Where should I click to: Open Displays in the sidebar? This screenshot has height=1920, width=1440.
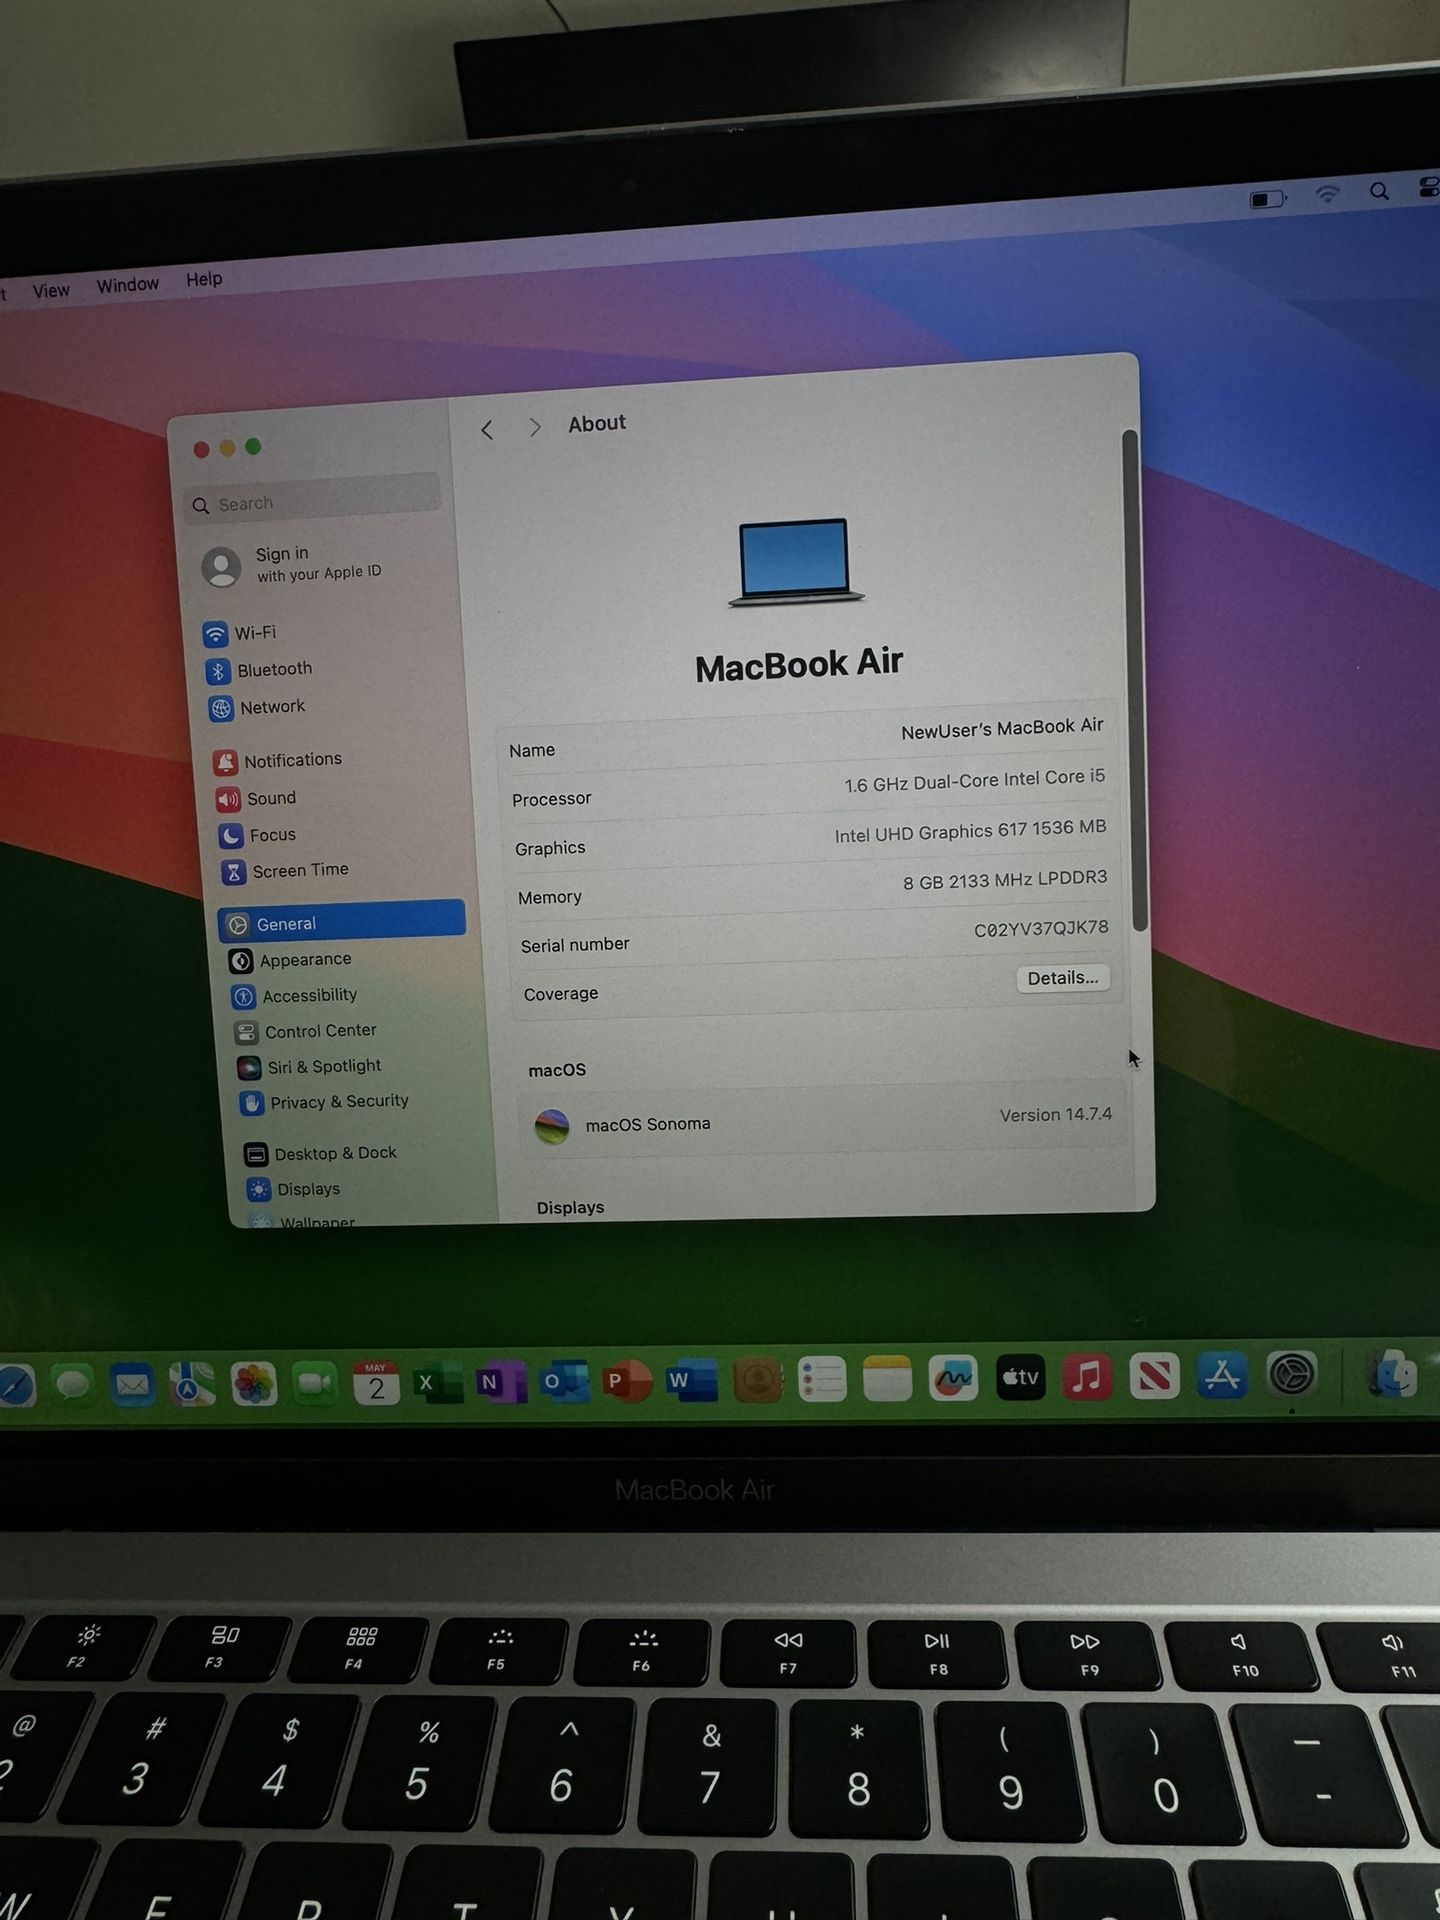tap(294, 1190)
